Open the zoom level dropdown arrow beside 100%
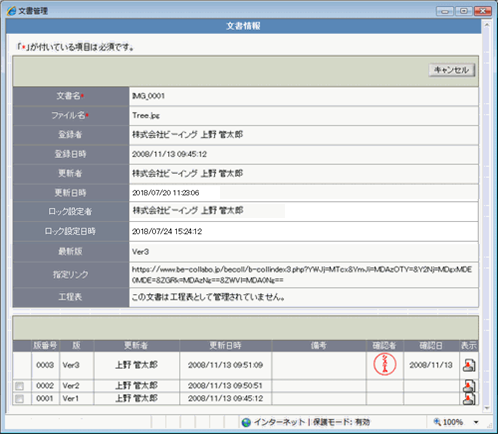This screenshot has width=498, height=435. pyautogui.click(x=476, y=422)
